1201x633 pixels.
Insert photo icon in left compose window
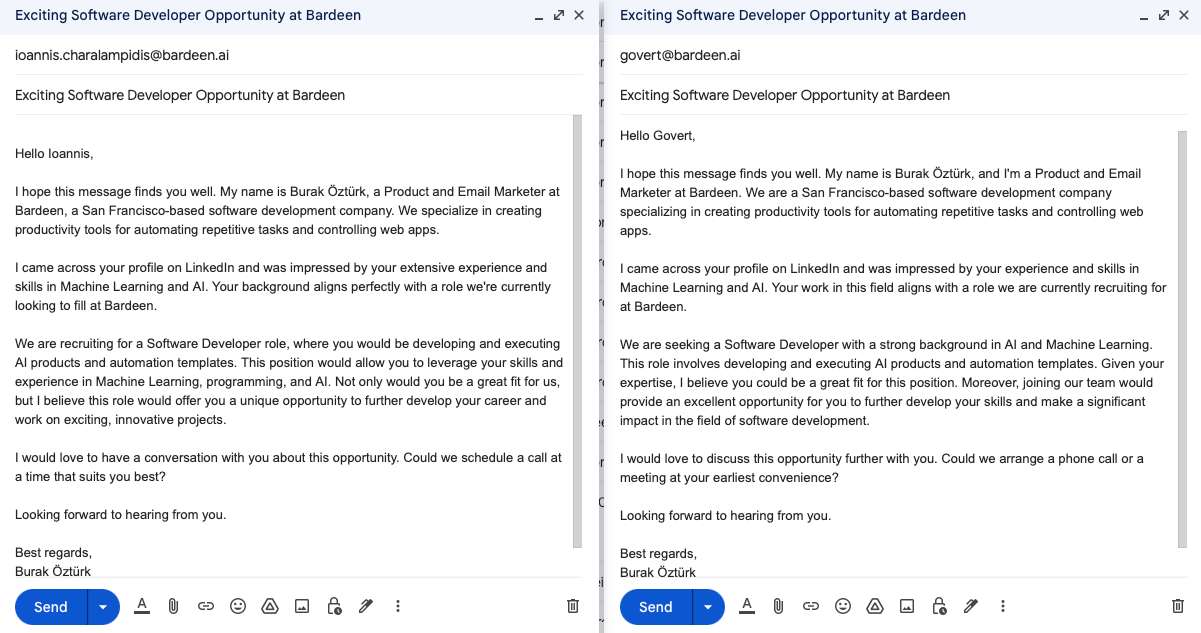pyautogui.click(x=302, y=606)
